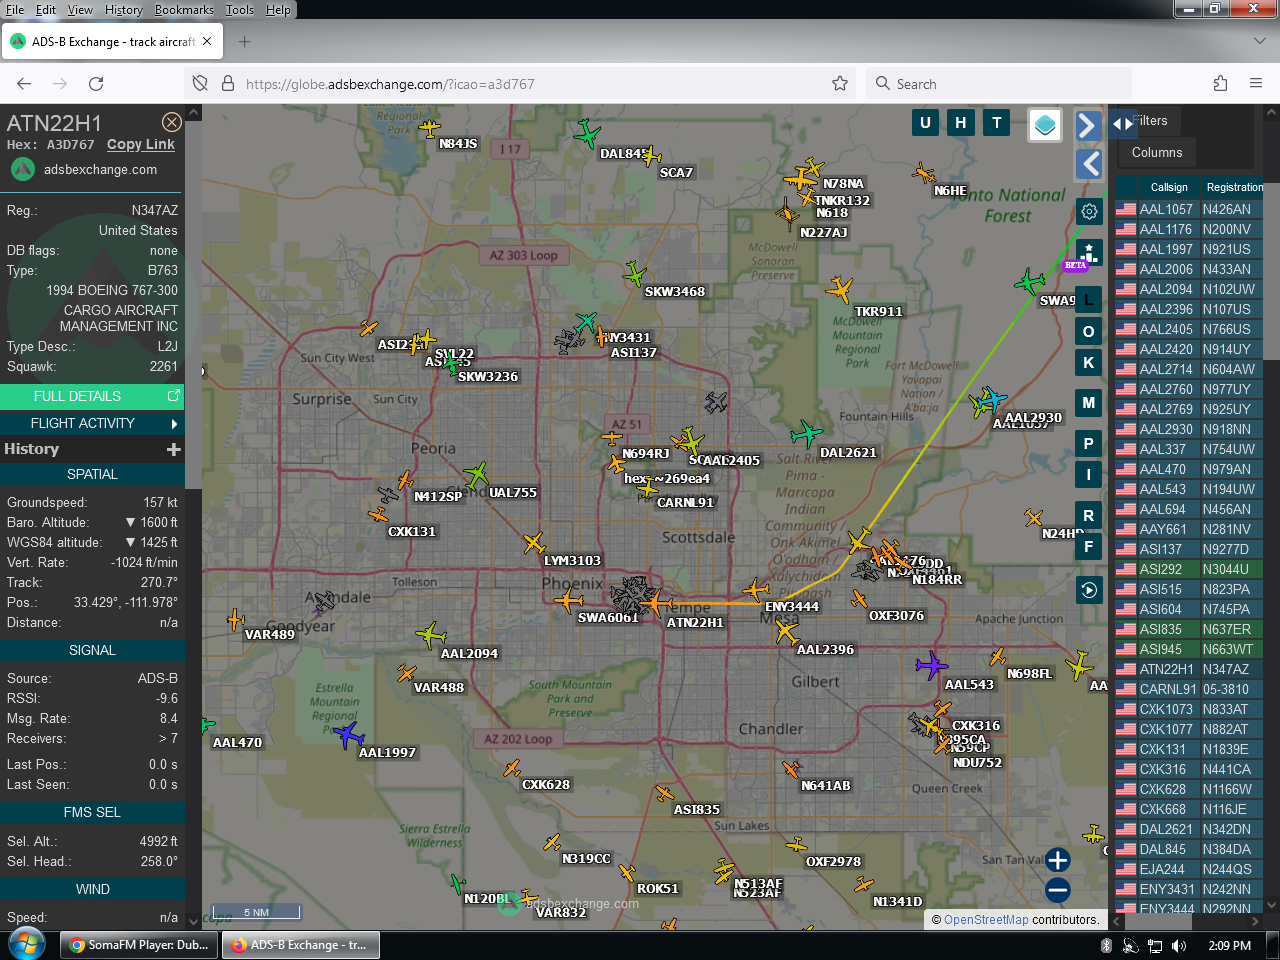
Task: Click the SKW3468 aircraft on the map
Action: [634, 273]
